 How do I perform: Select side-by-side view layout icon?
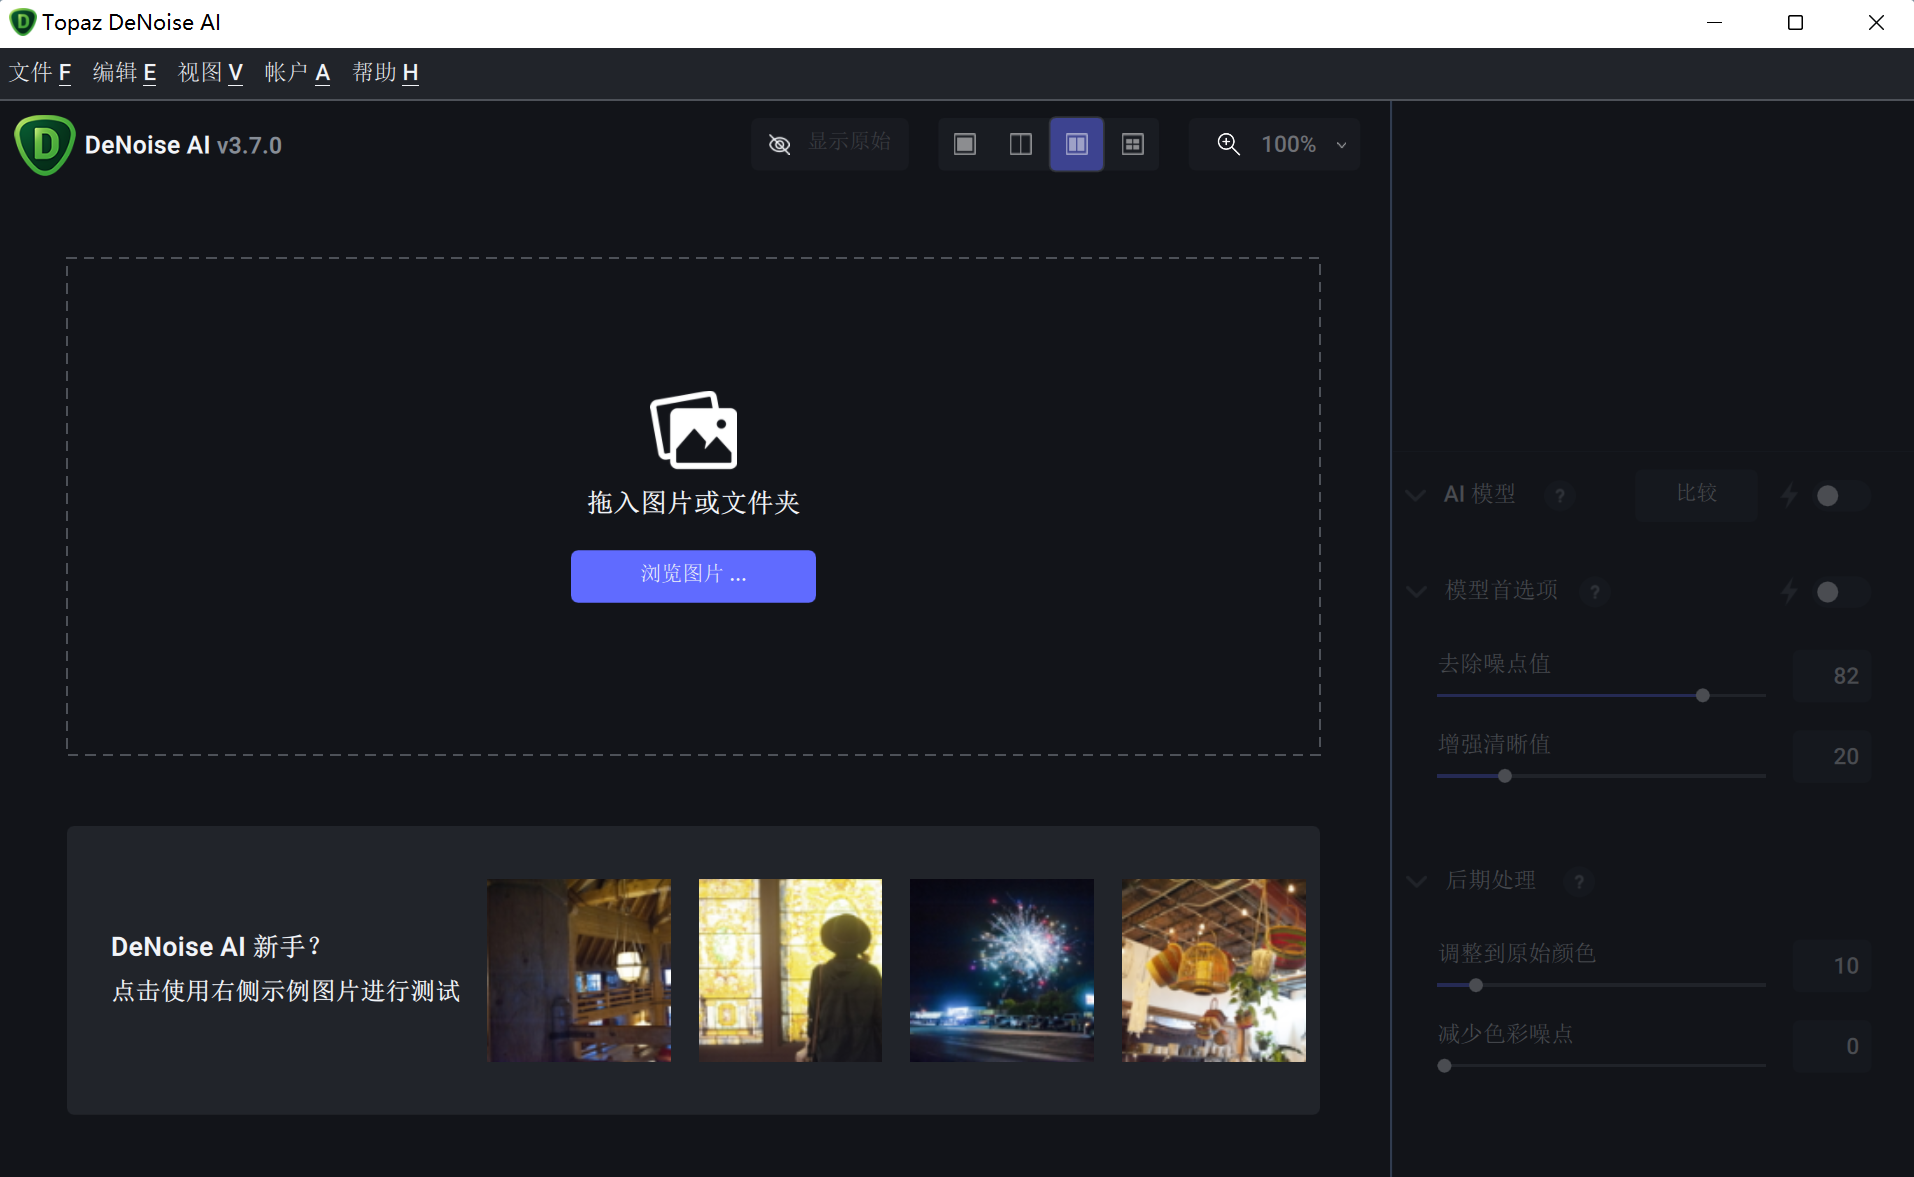1077,144
